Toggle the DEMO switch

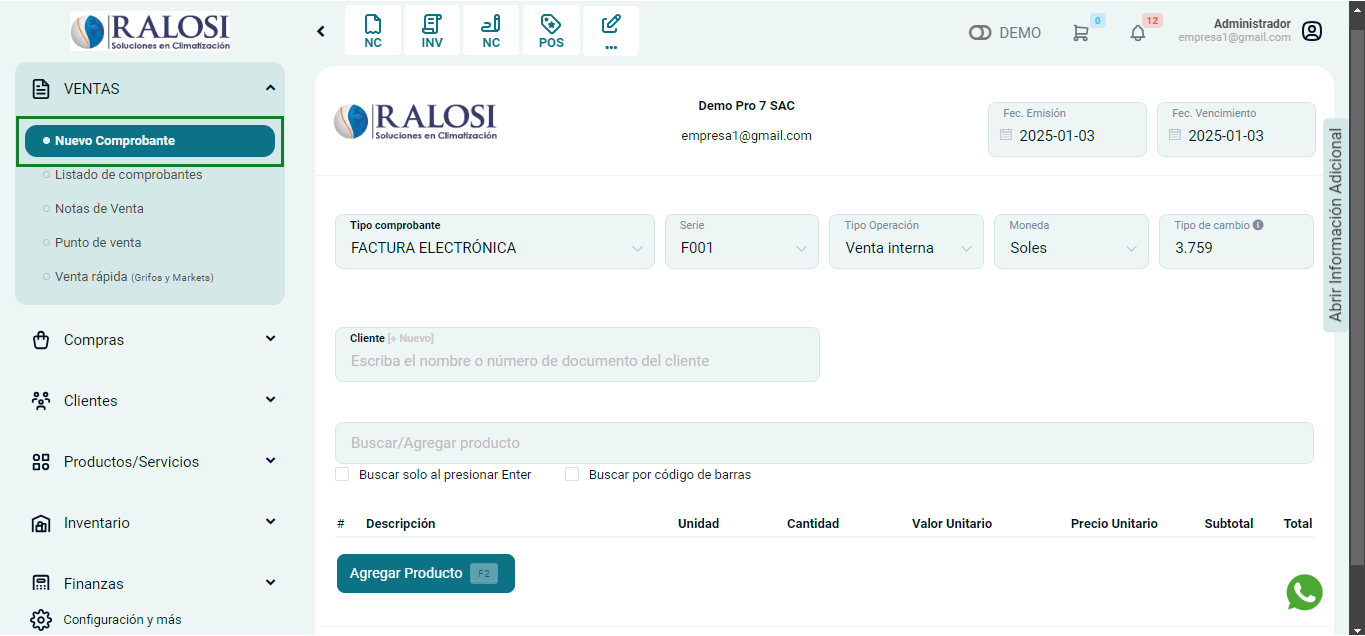tap(980, 33)
